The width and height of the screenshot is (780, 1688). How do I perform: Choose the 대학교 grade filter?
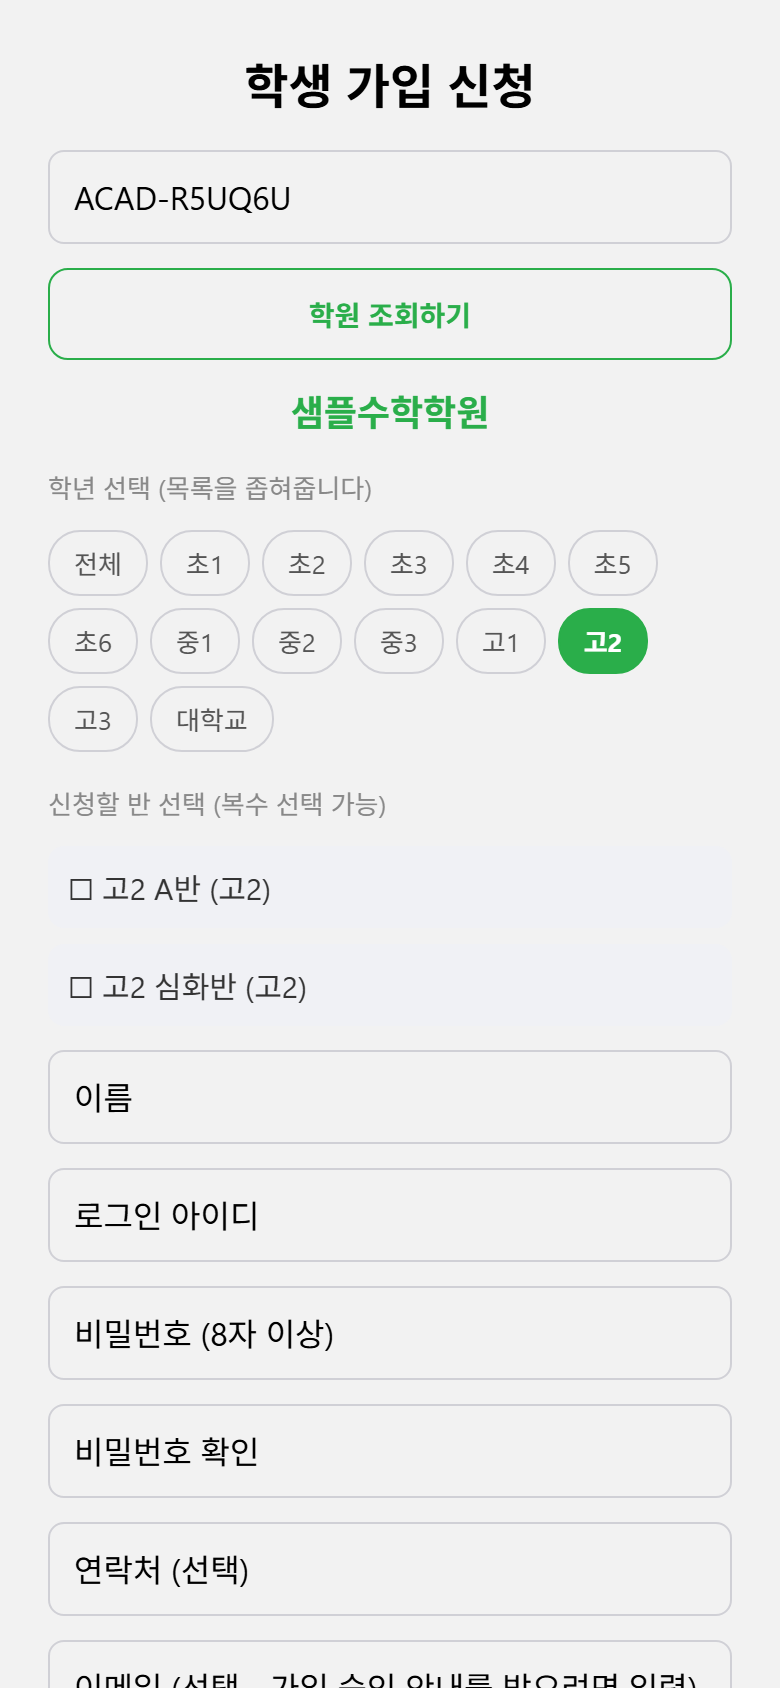point(212,719)
